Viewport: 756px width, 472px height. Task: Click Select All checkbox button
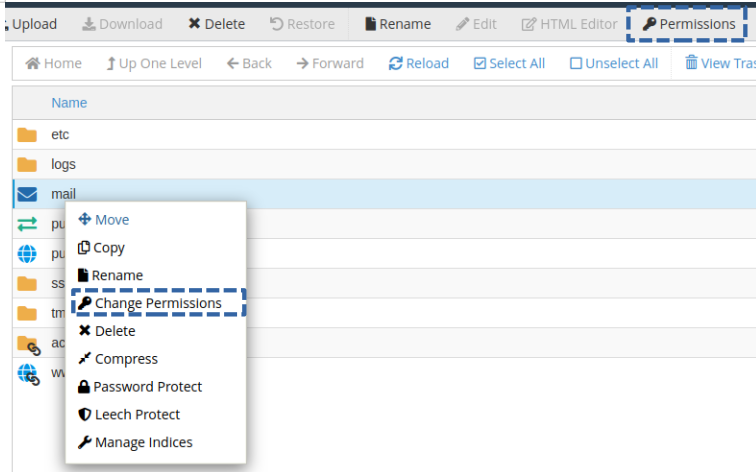(x=509, y=63)
